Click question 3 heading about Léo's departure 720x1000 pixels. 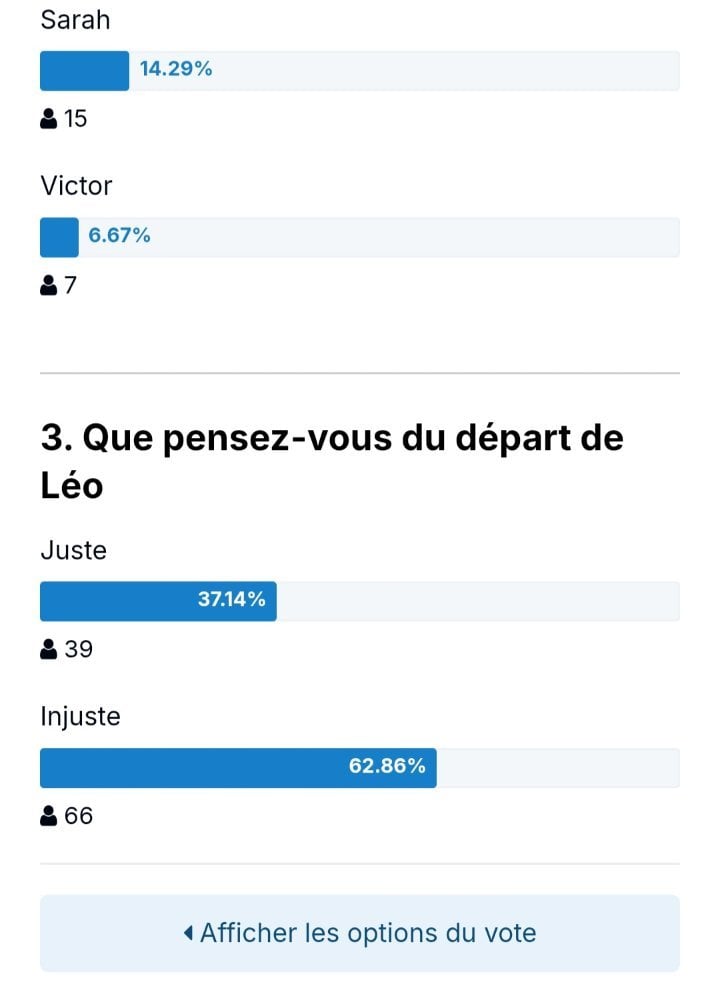332,461
